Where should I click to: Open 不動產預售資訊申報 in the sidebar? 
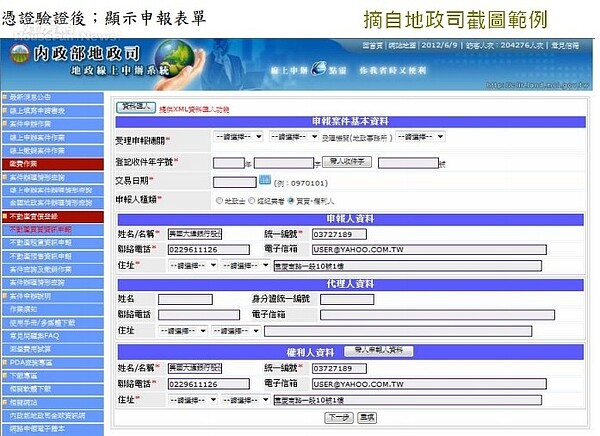[52, 256]
